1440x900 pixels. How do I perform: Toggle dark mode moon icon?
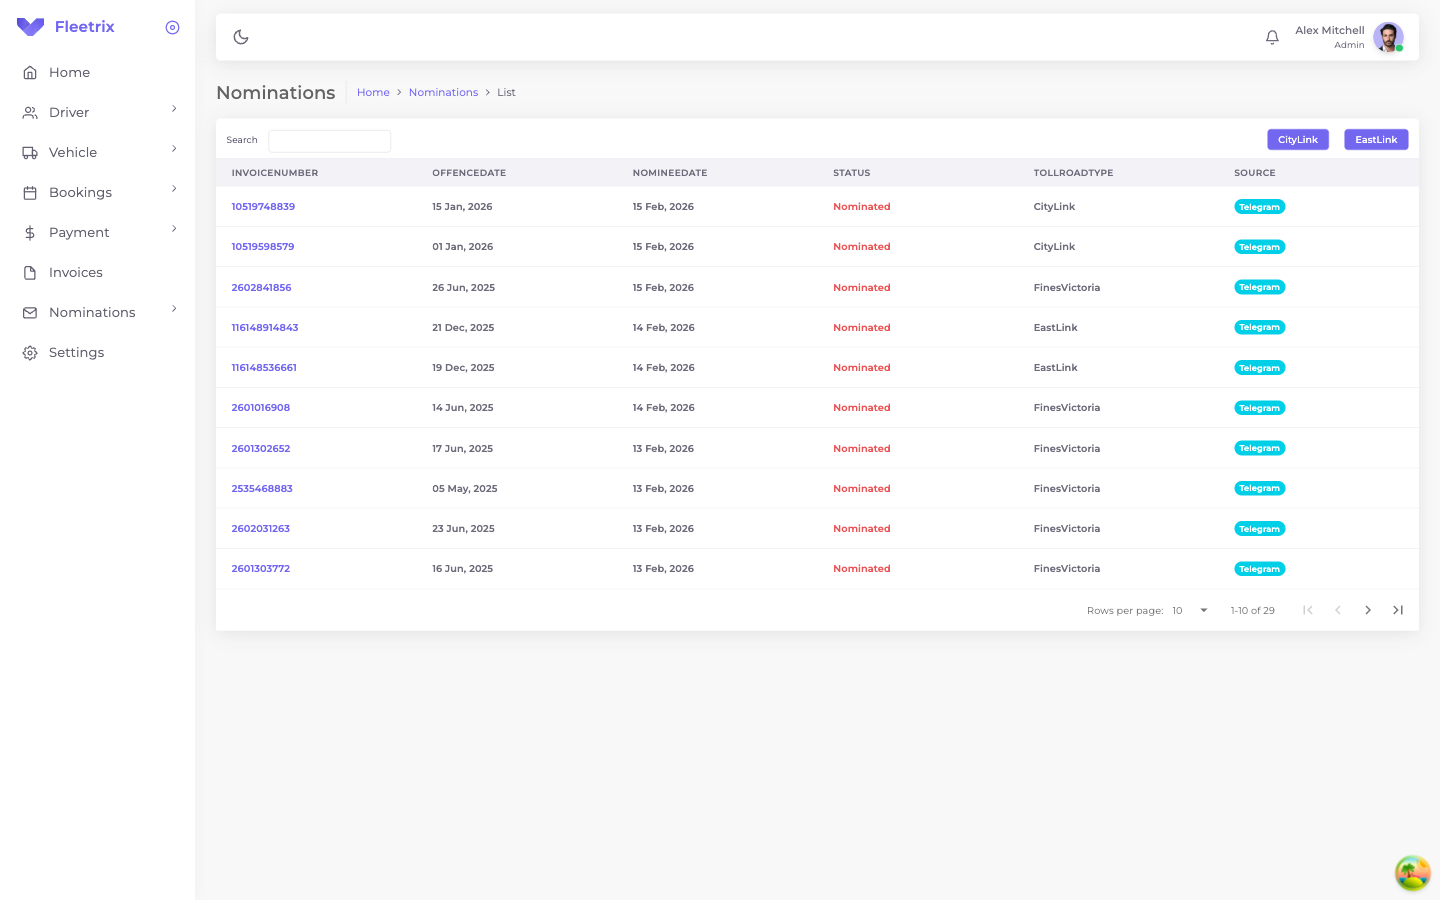(241, 37)
